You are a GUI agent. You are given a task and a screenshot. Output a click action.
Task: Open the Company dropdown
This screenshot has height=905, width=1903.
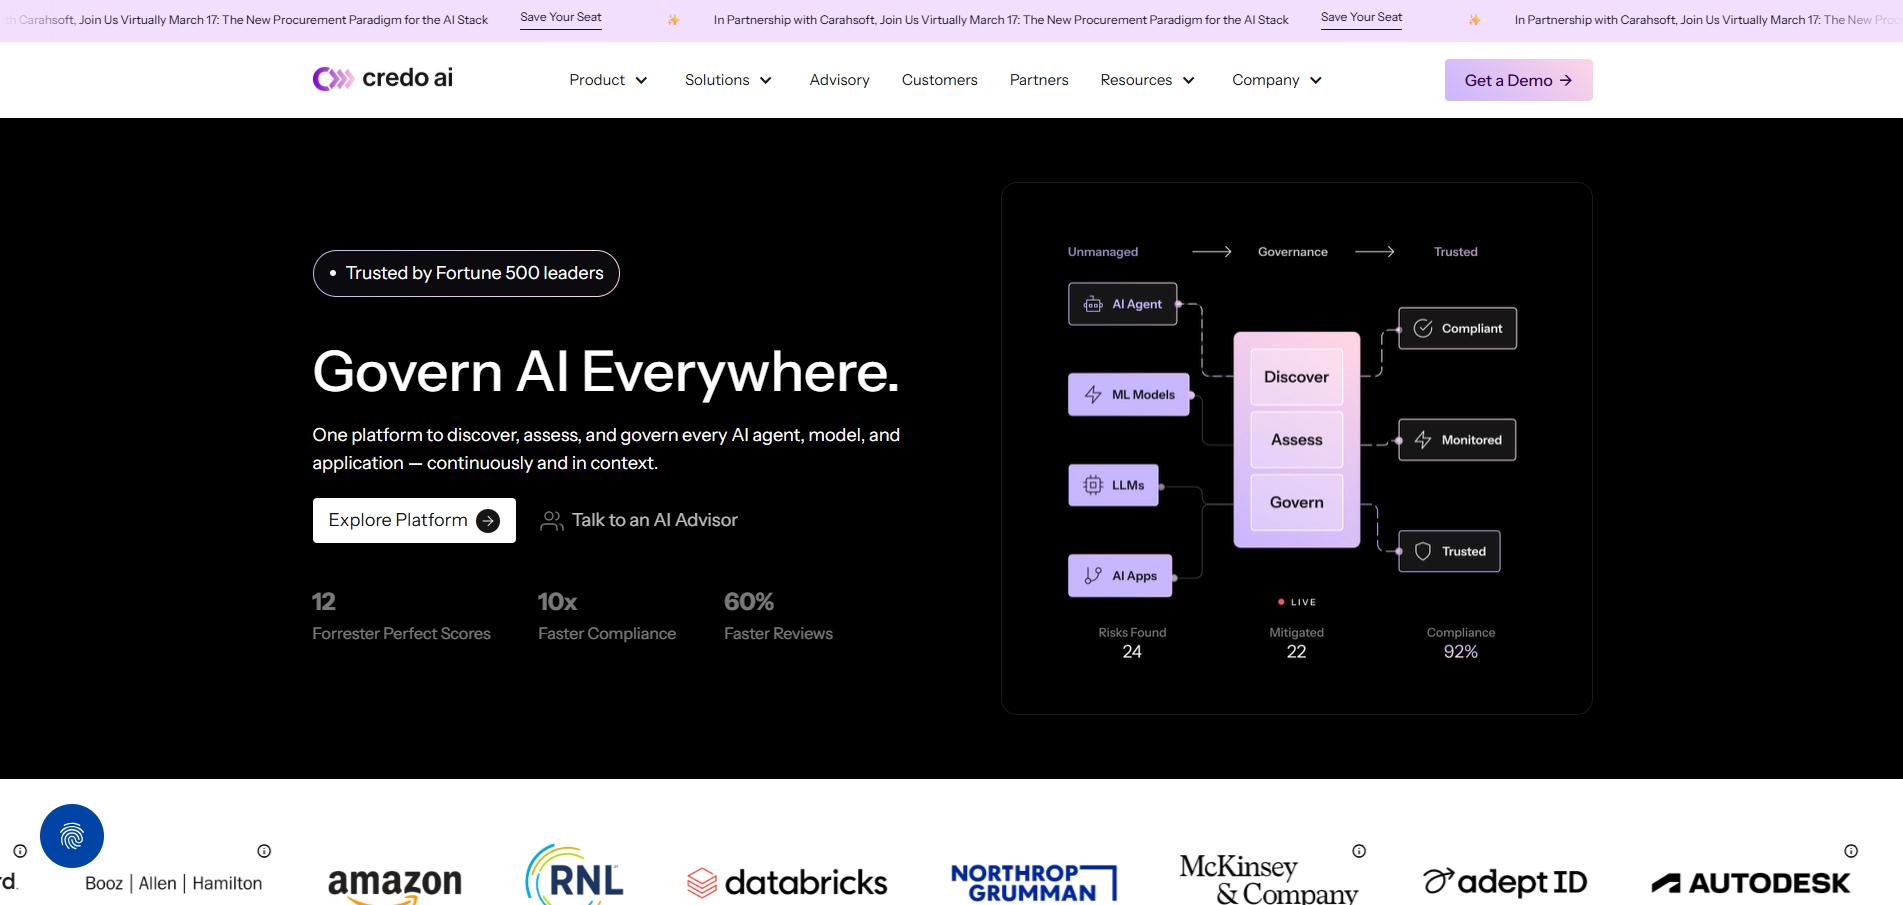tap(1275, 80)
